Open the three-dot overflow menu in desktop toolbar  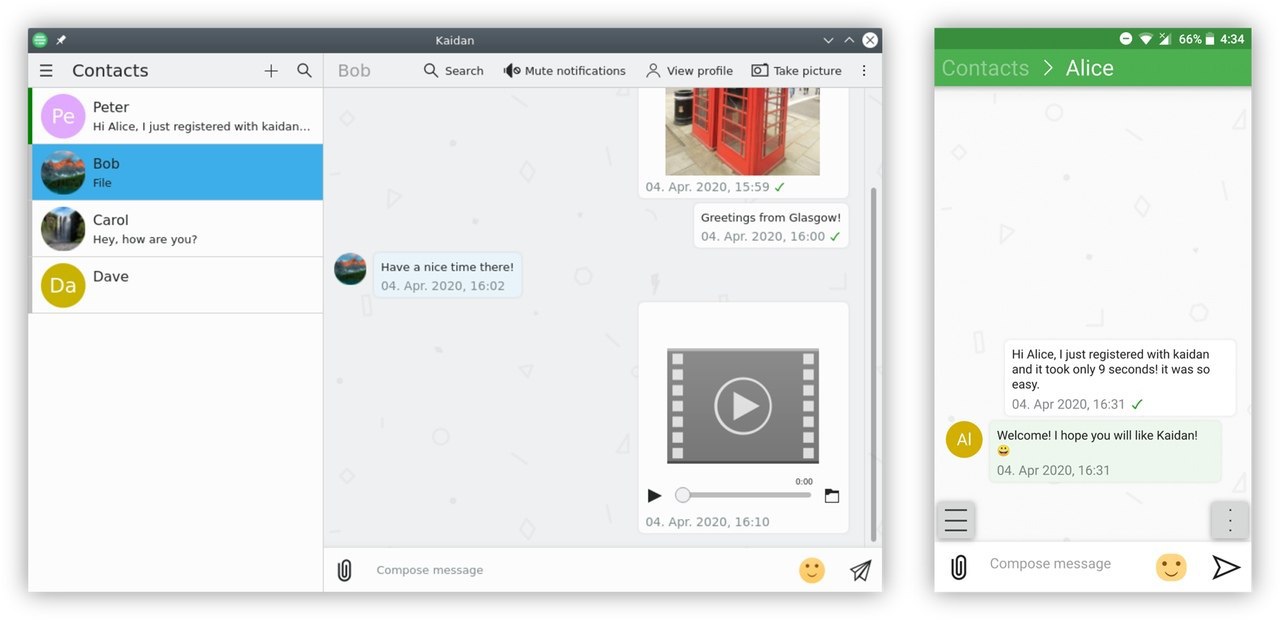click(x=864, y=71)
